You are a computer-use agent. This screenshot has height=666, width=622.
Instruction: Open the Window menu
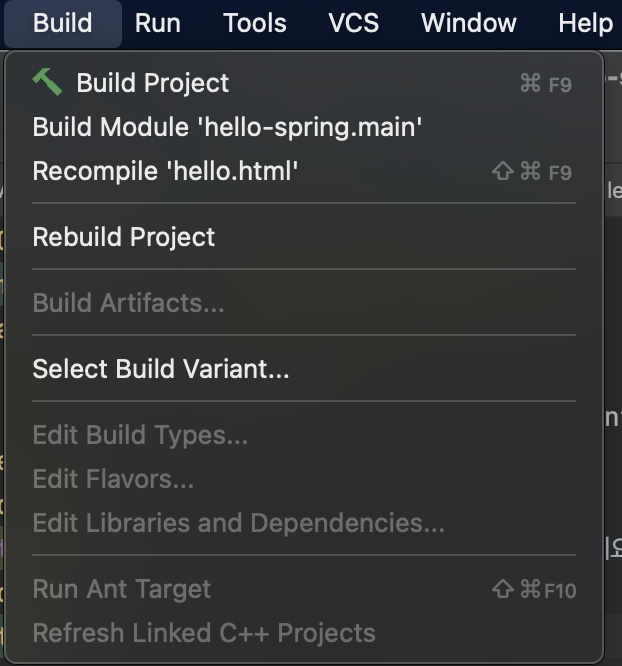click(469, 23)
